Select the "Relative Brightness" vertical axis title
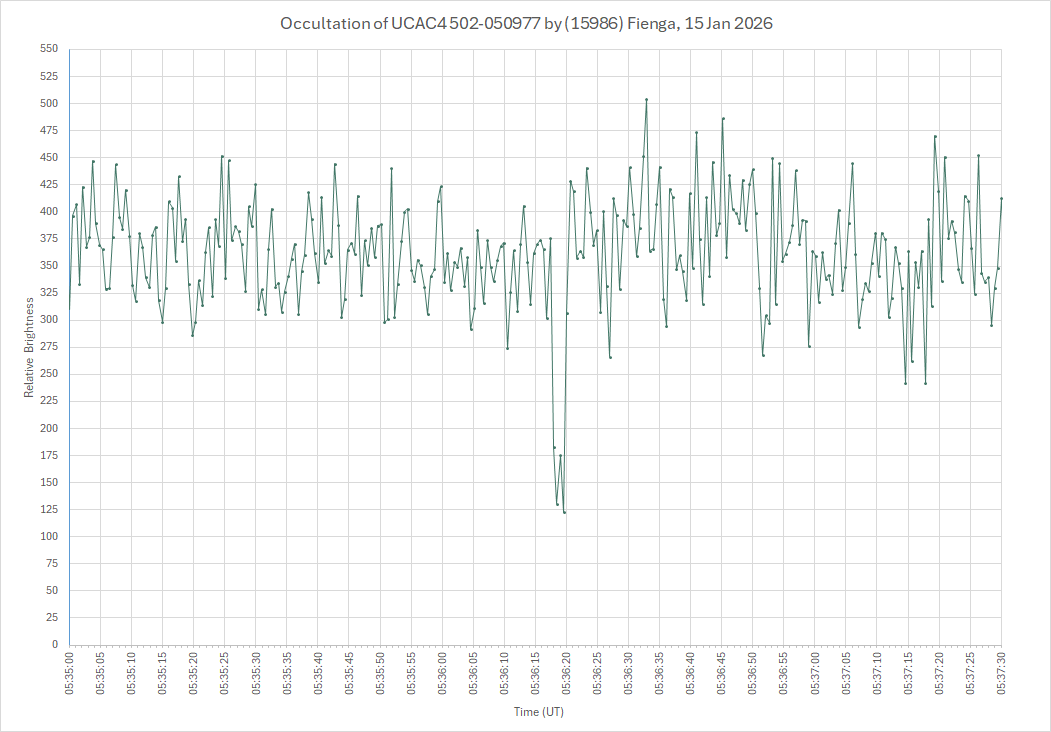Image resolution: width=1051 pixels, height=732 pixels. coord(29,347)
